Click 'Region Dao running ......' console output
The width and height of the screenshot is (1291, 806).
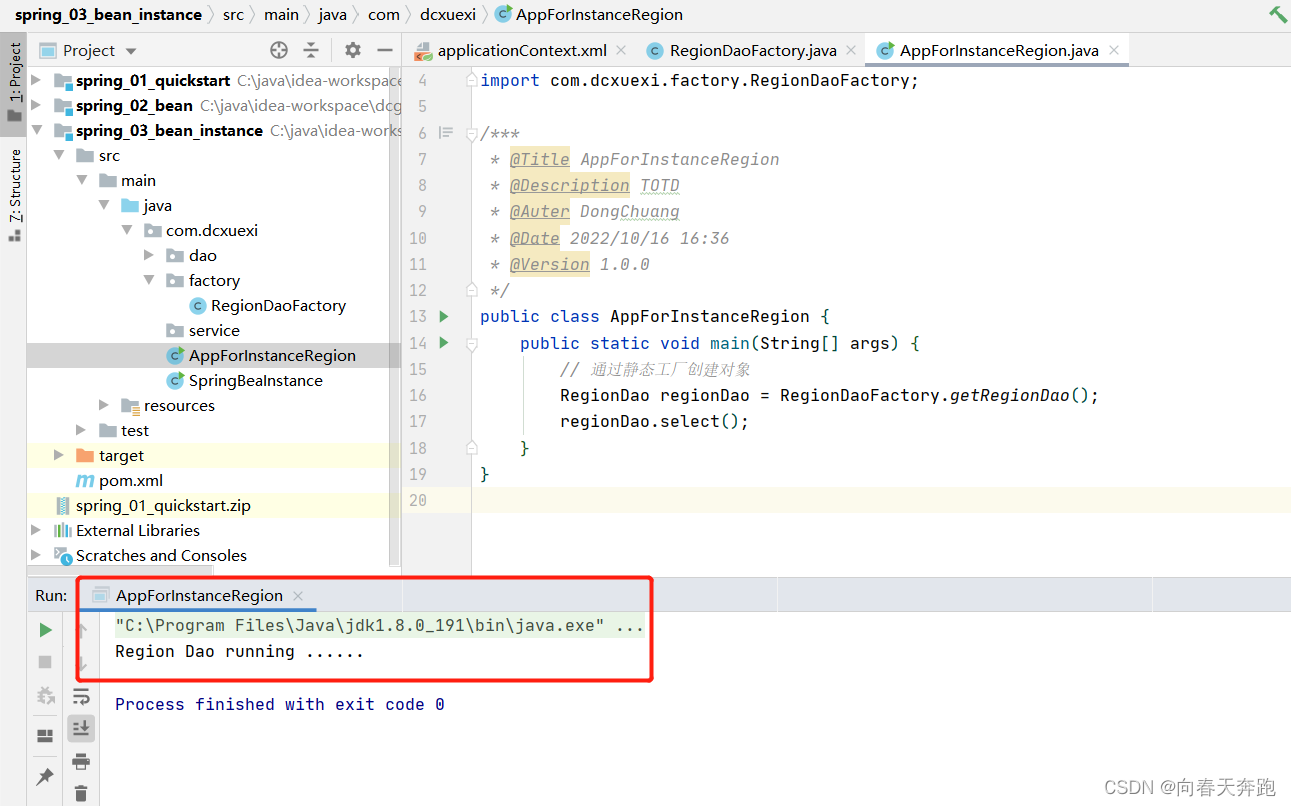(x=239, y=652)
